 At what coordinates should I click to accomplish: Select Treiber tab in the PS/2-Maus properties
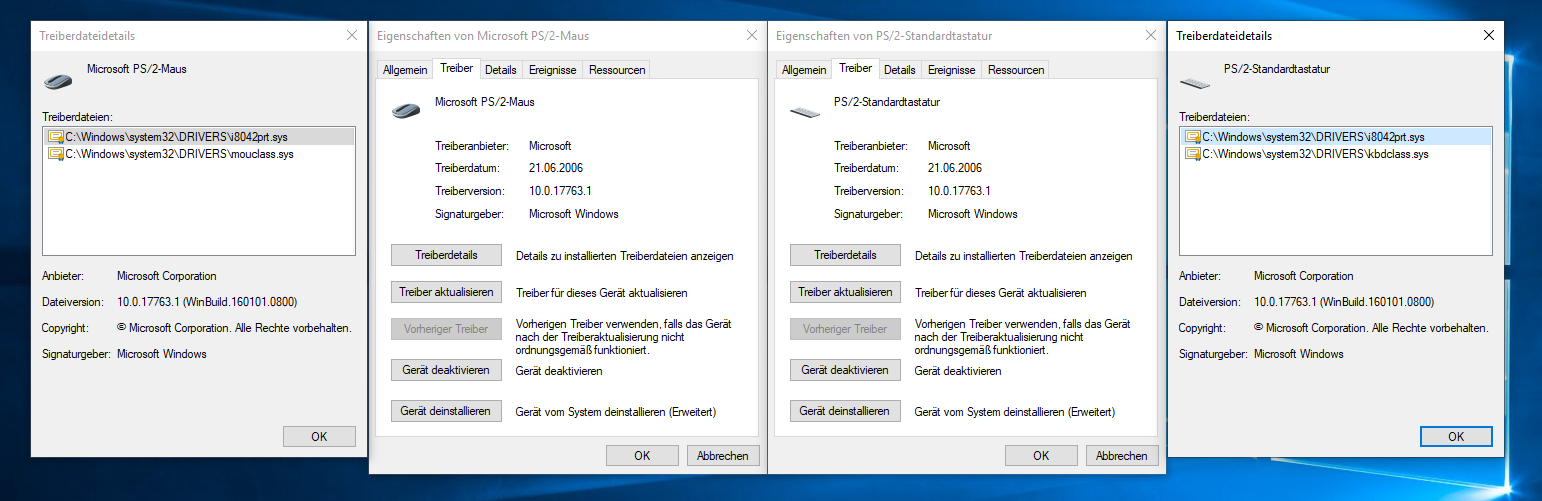(456, 68)
